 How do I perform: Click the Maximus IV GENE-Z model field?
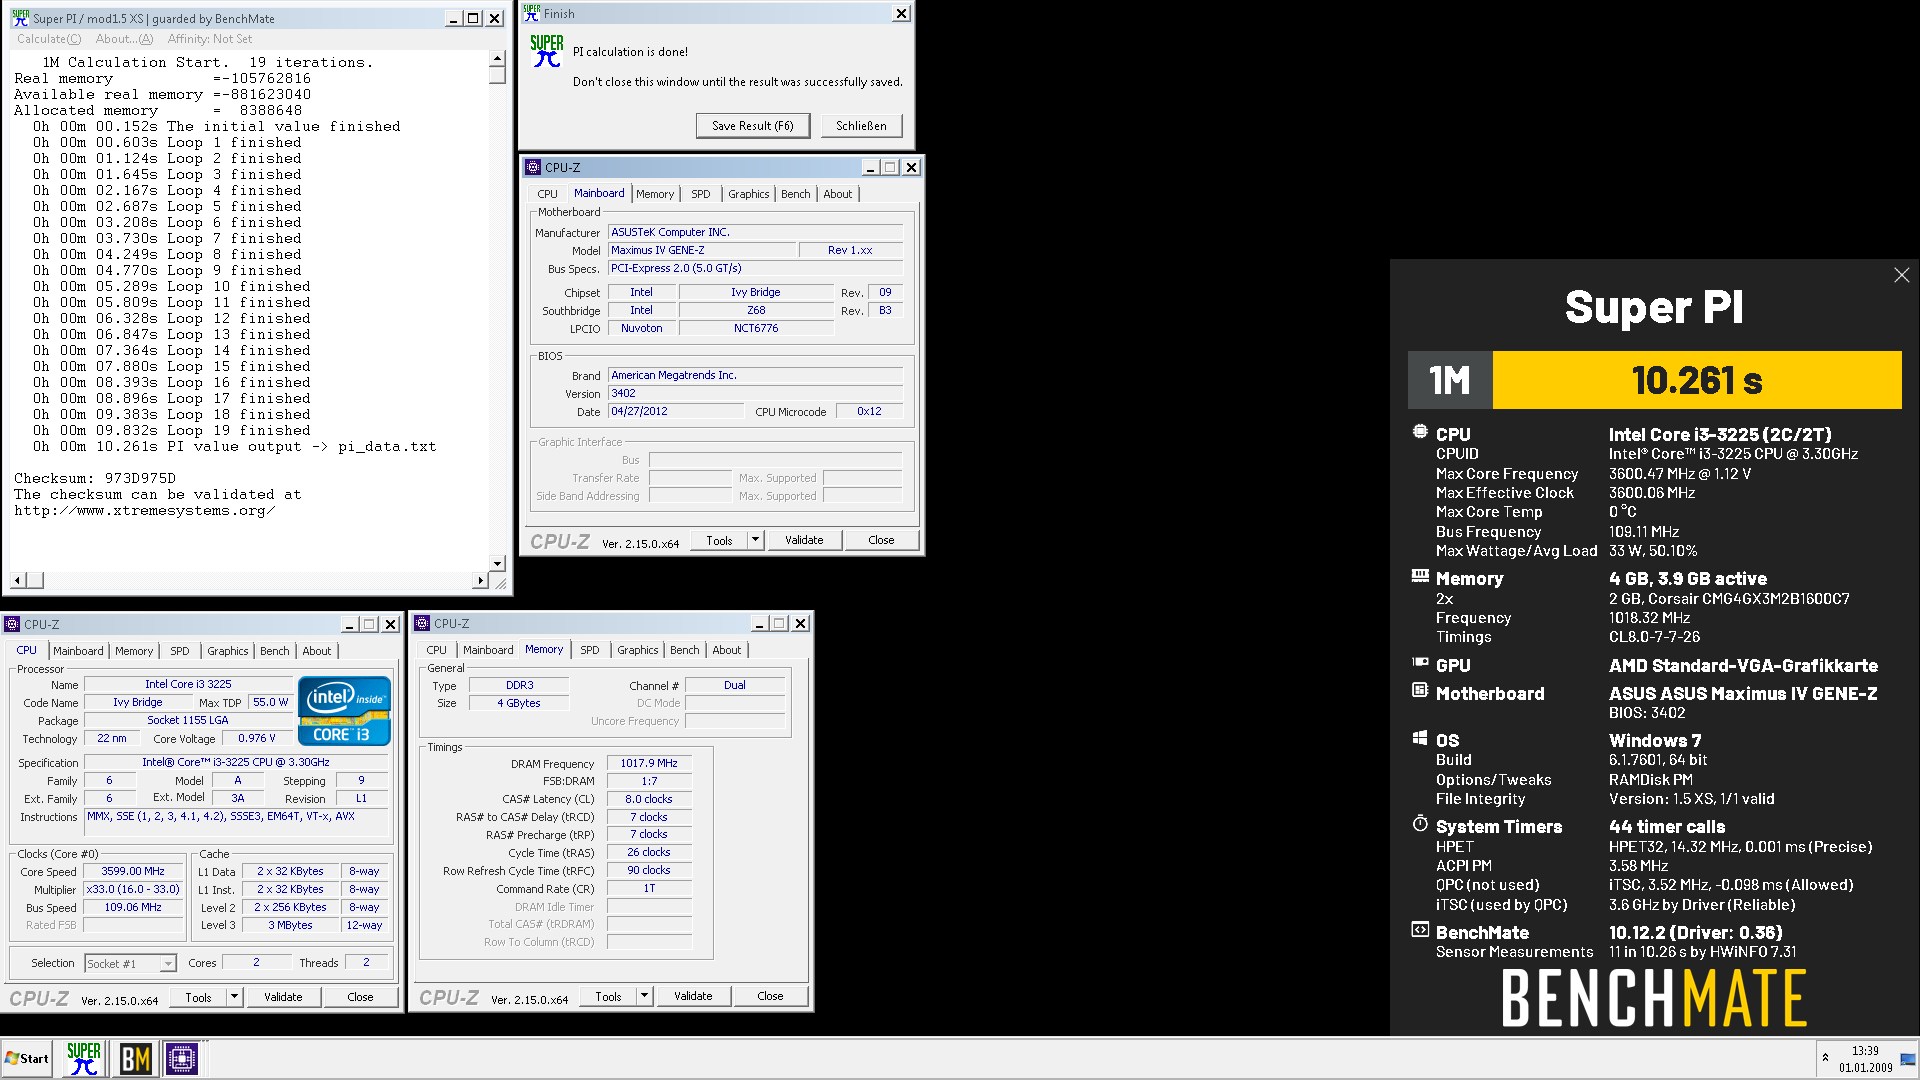702,251
